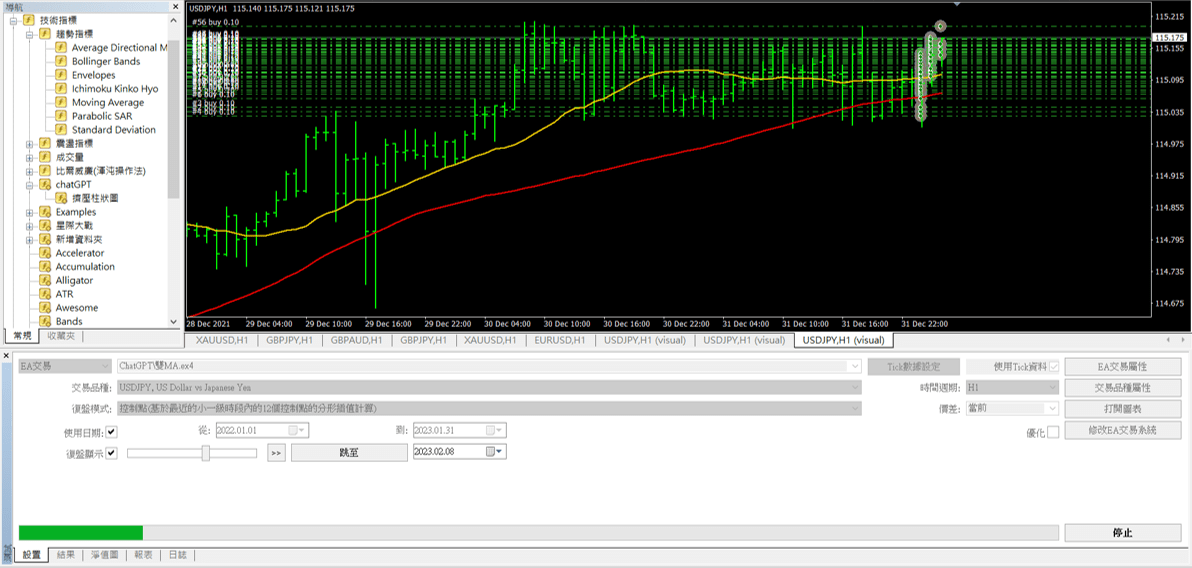Click the Accelerator indicator icon
The height and width of the screenshot is (568, 1192).
tap(45, 253)
